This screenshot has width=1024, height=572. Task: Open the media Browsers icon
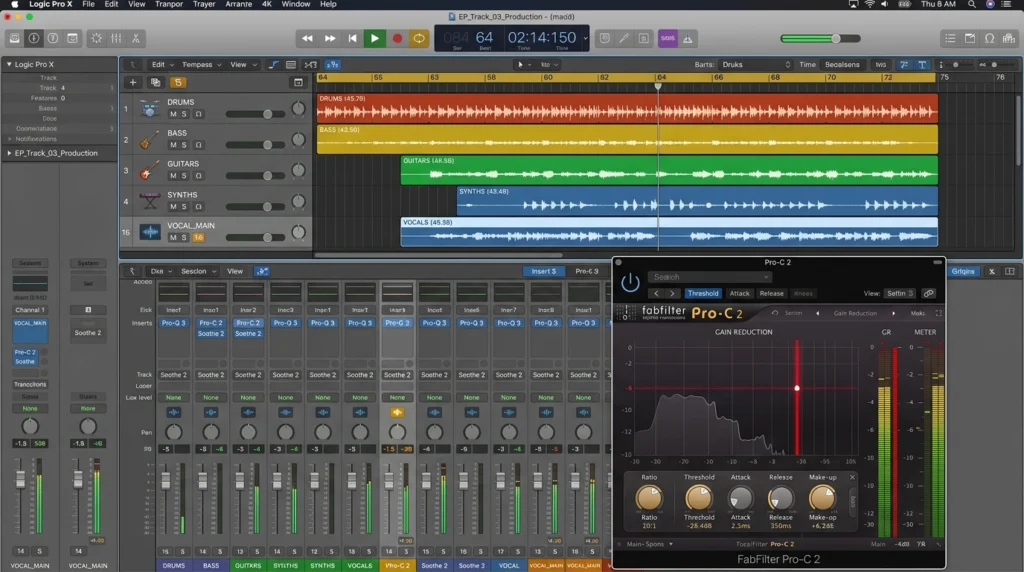pos(1009,39)
